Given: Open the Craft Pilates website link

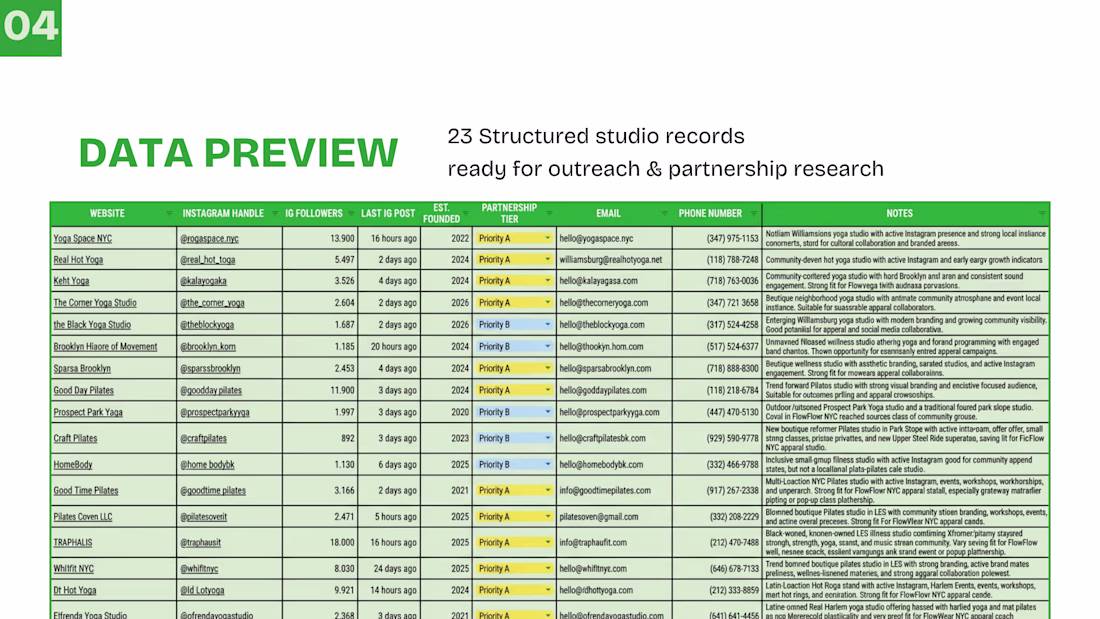Looking at the screenshot, I should pyautogui.click(x=76, y=438).
